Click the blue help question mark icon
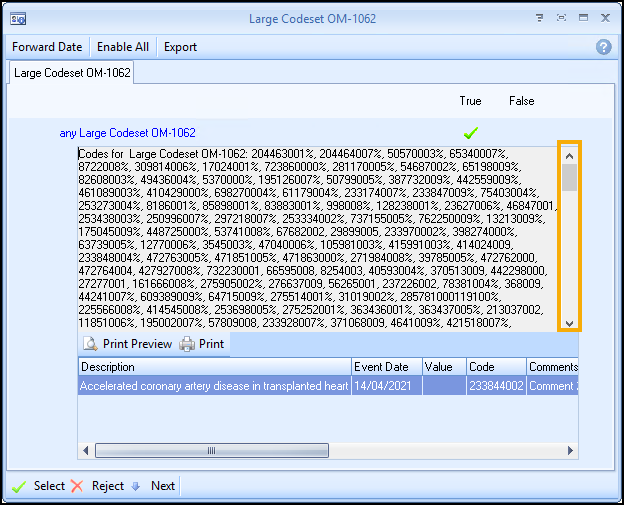The width and height of the screenshot is (624, 505). pos(603,47)
